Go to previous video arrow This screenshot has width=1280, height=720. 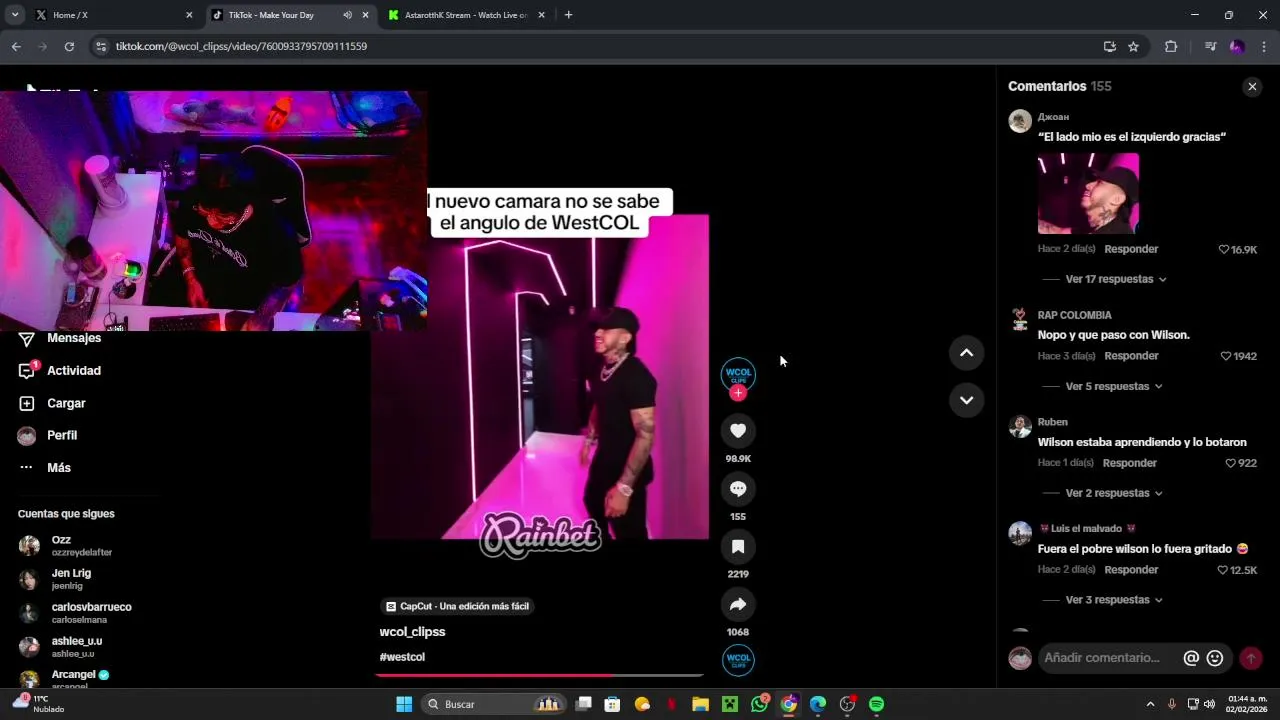[x=966, y=353]
